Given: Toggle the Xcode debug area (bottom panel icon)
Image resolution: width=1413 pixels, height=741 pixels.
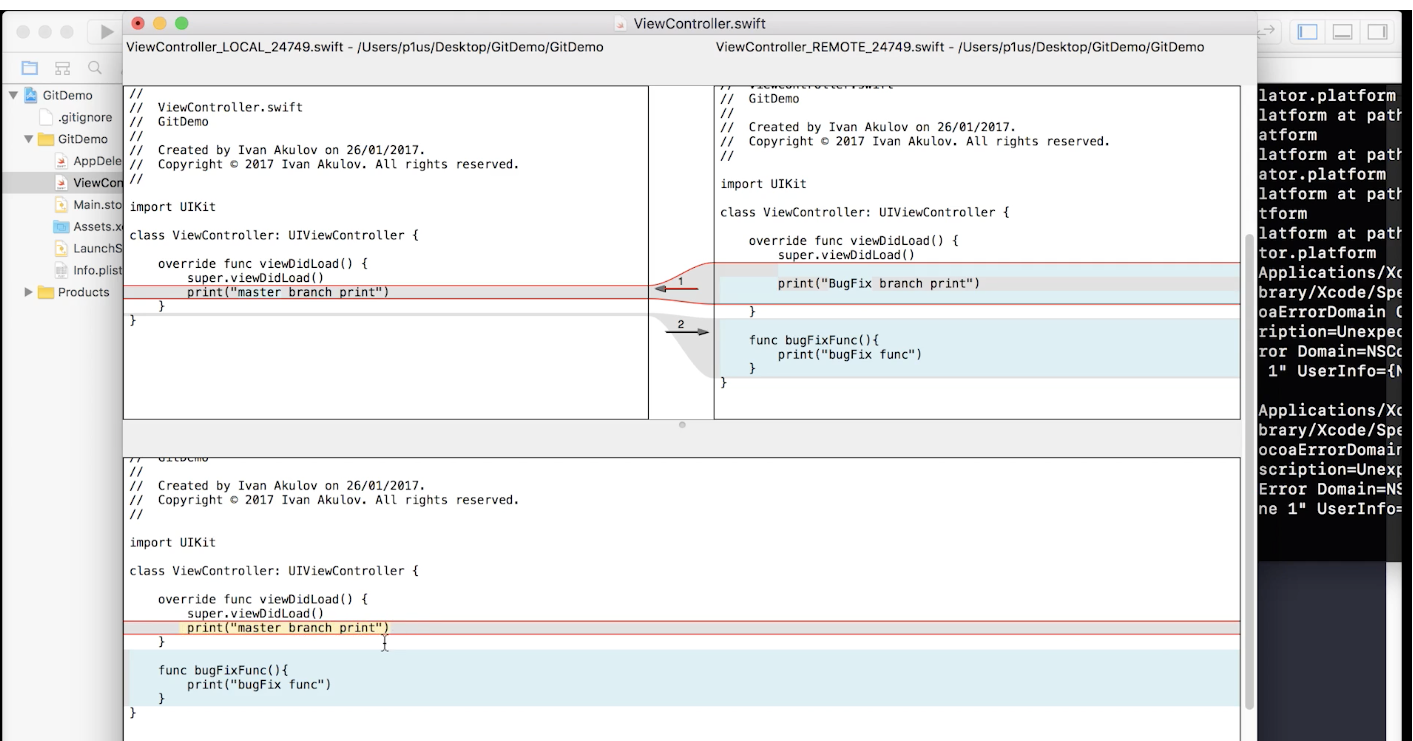Looking at the screenshot, I should tap(1342, 32).
